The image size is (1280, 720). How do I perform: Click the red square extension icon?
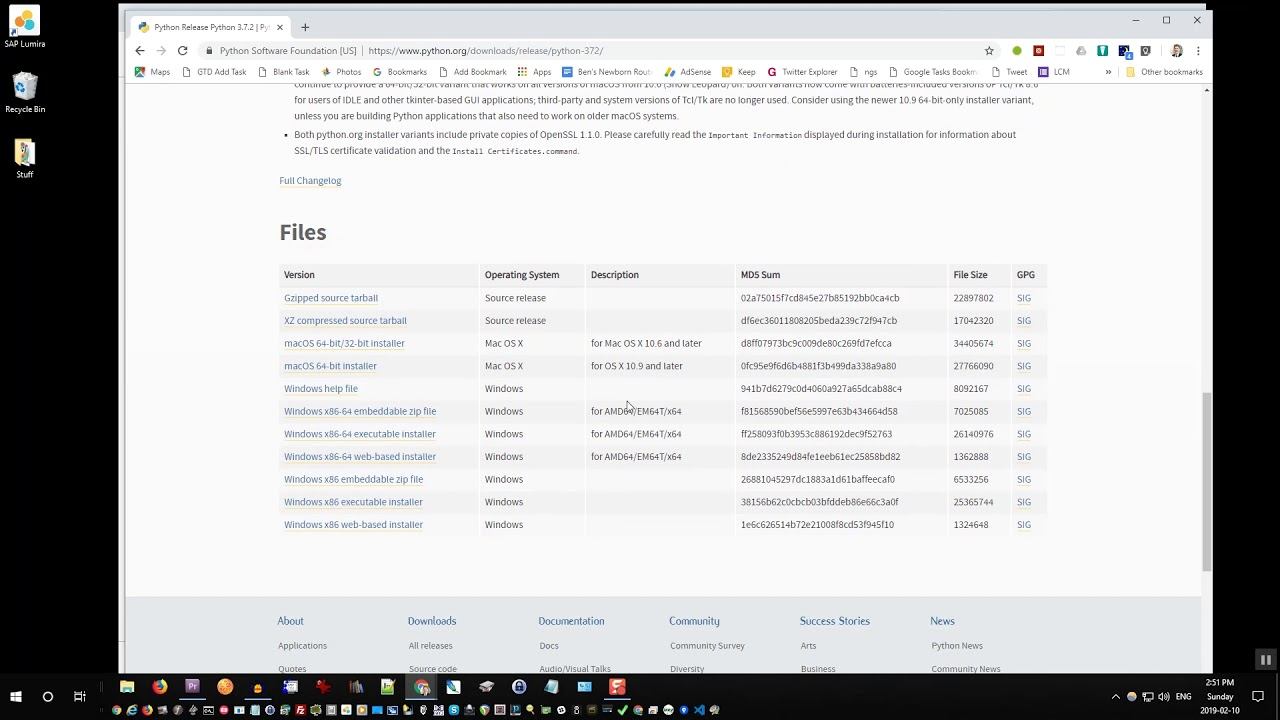pos(1038,51)
